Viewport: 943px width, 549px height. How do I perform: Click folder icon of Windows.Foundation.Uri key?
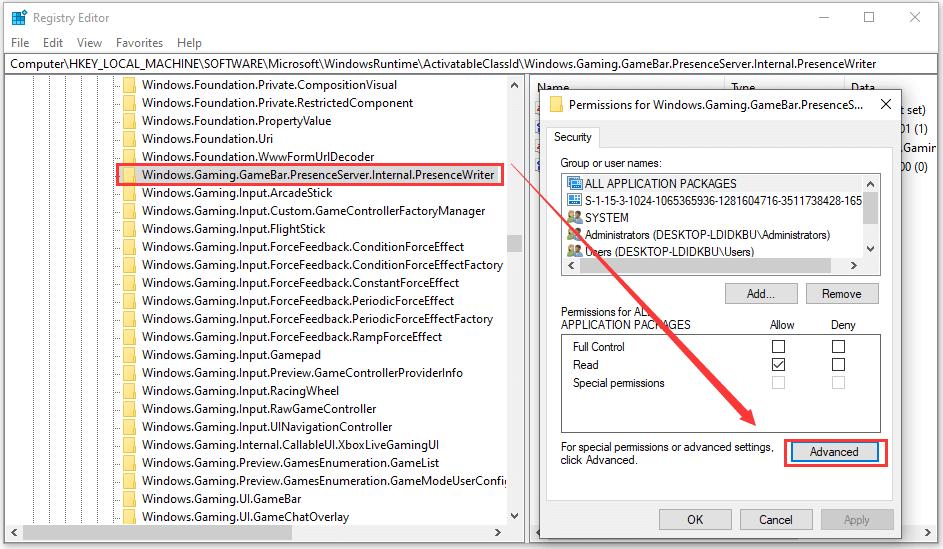(x=129, y=139)
